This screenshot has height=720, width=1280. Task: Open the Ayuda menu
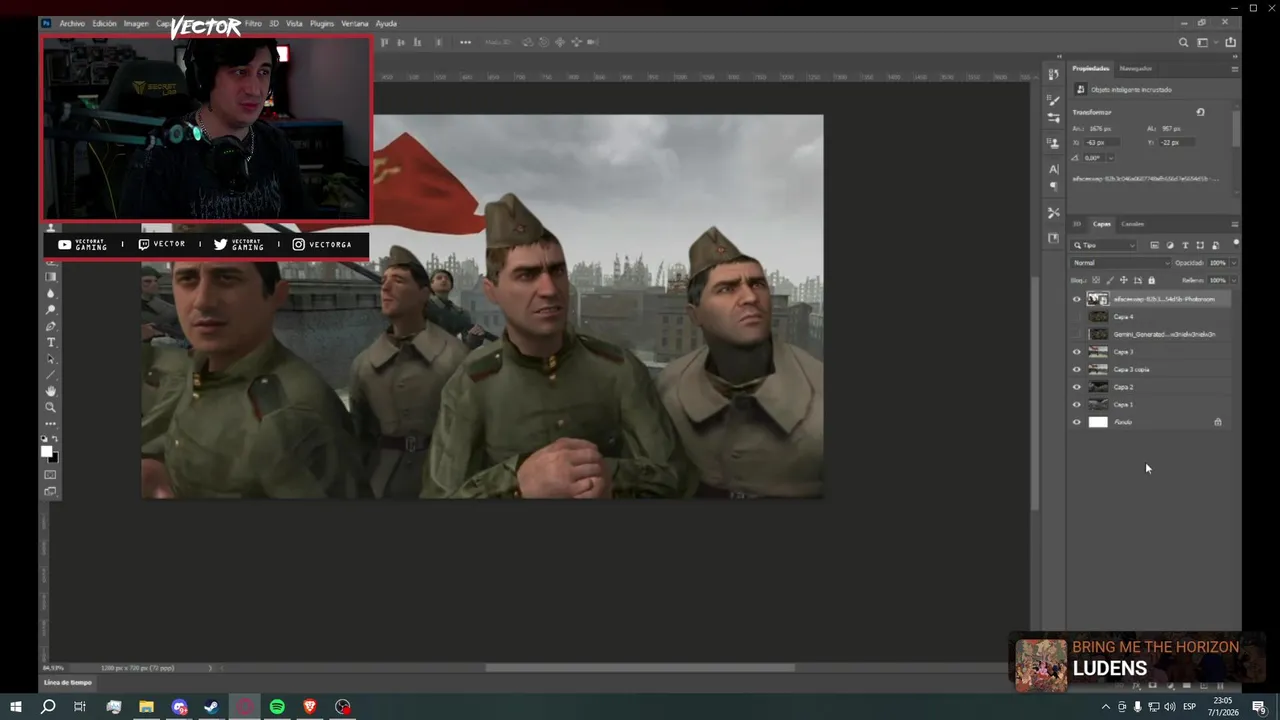pos(386,23)
